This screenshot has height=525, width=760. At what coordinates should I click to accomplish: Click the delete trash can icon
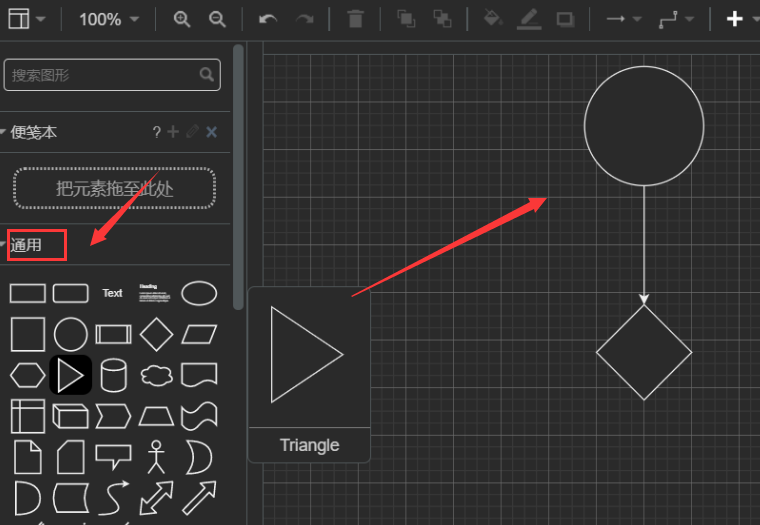point(355,19)
